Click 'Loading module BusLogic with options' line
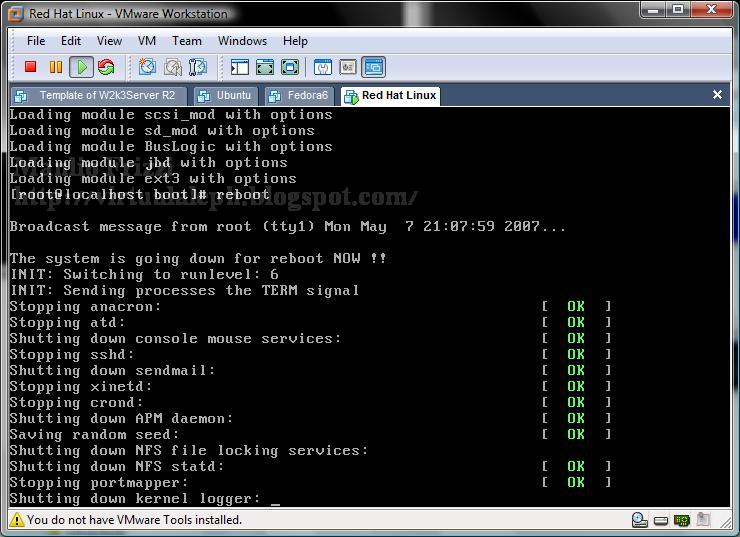The image size is (740, 537). [x=171, y=147]
